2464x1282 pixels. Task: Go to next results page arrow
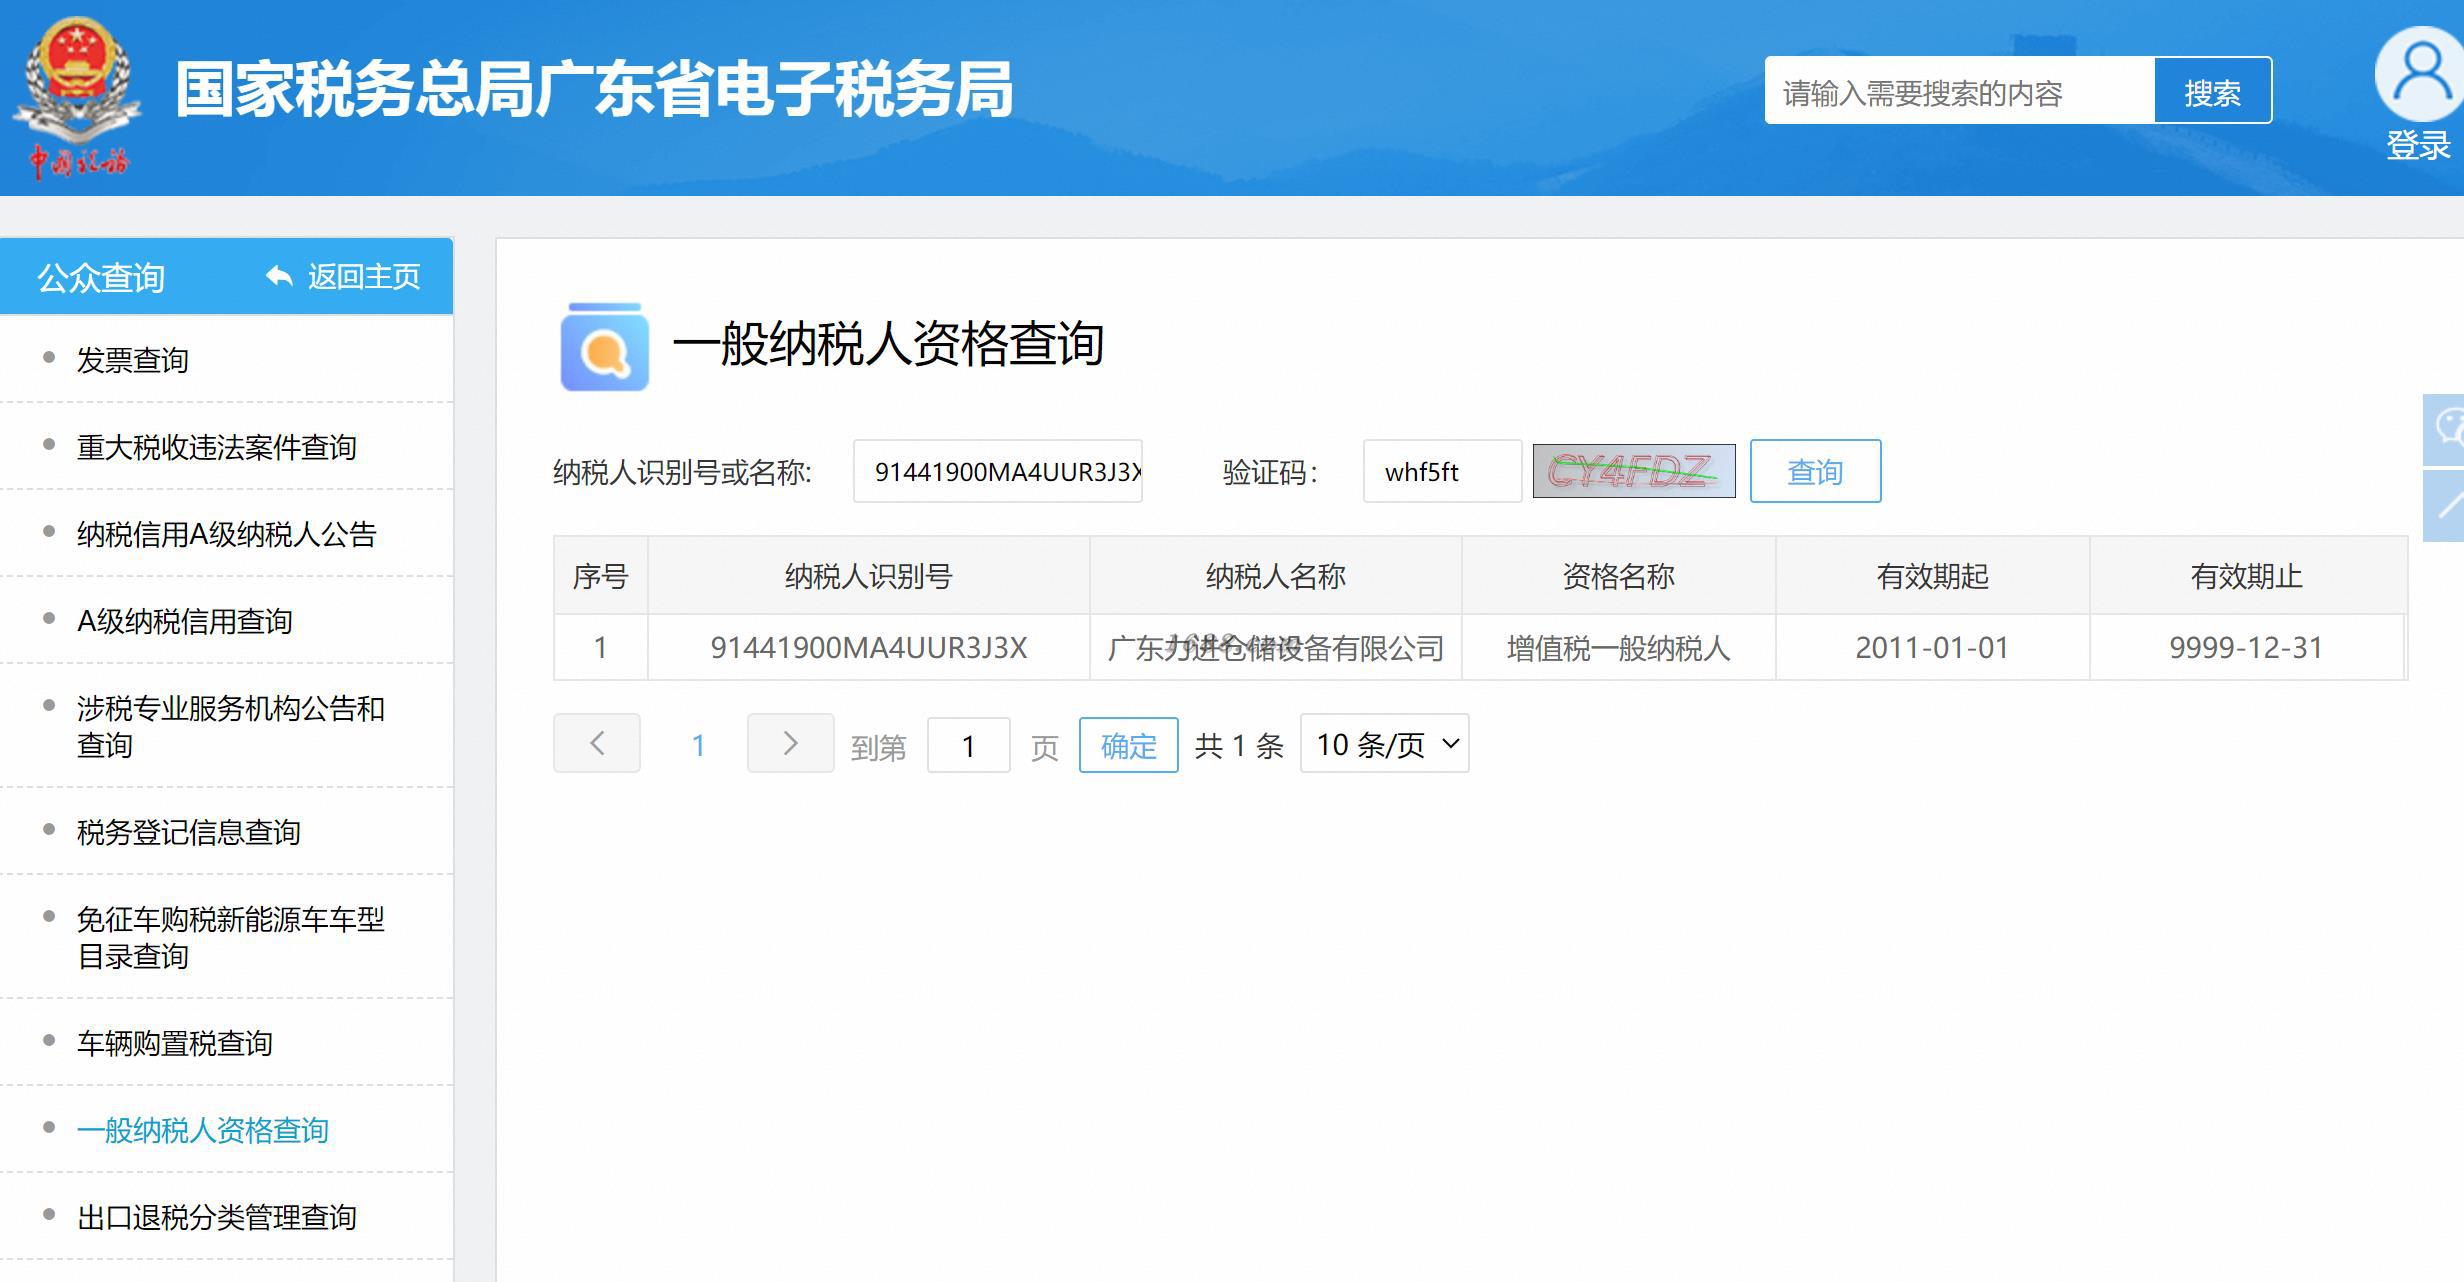click(790, 743)
